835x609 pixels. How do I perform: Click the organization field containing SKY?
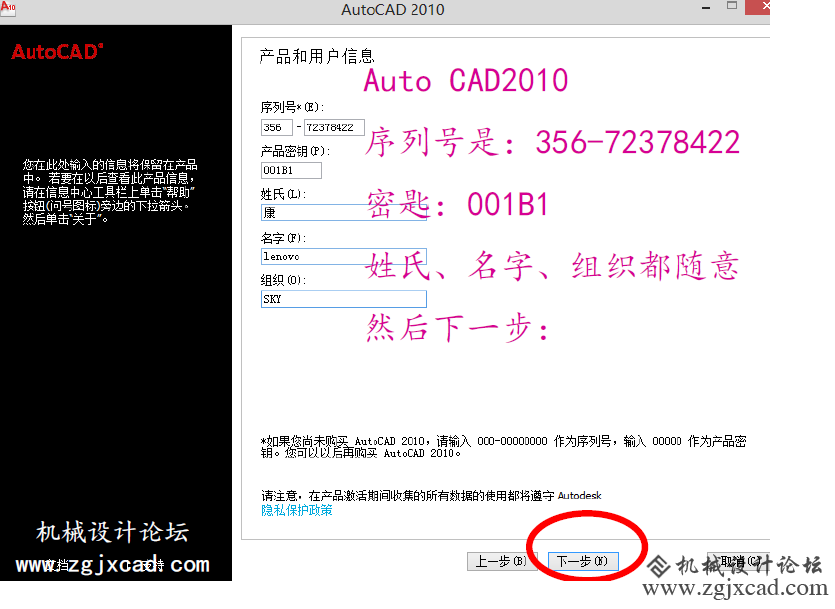[343, 299]
